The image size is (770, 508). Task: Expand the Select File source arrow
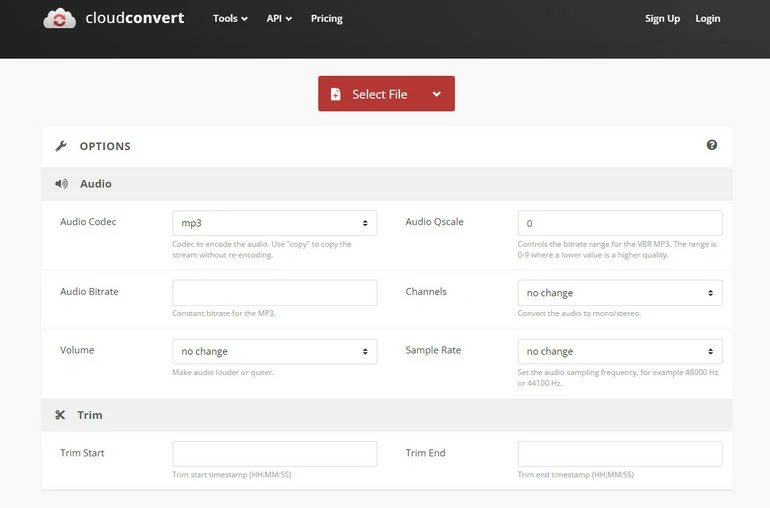(x=437, y=94)
